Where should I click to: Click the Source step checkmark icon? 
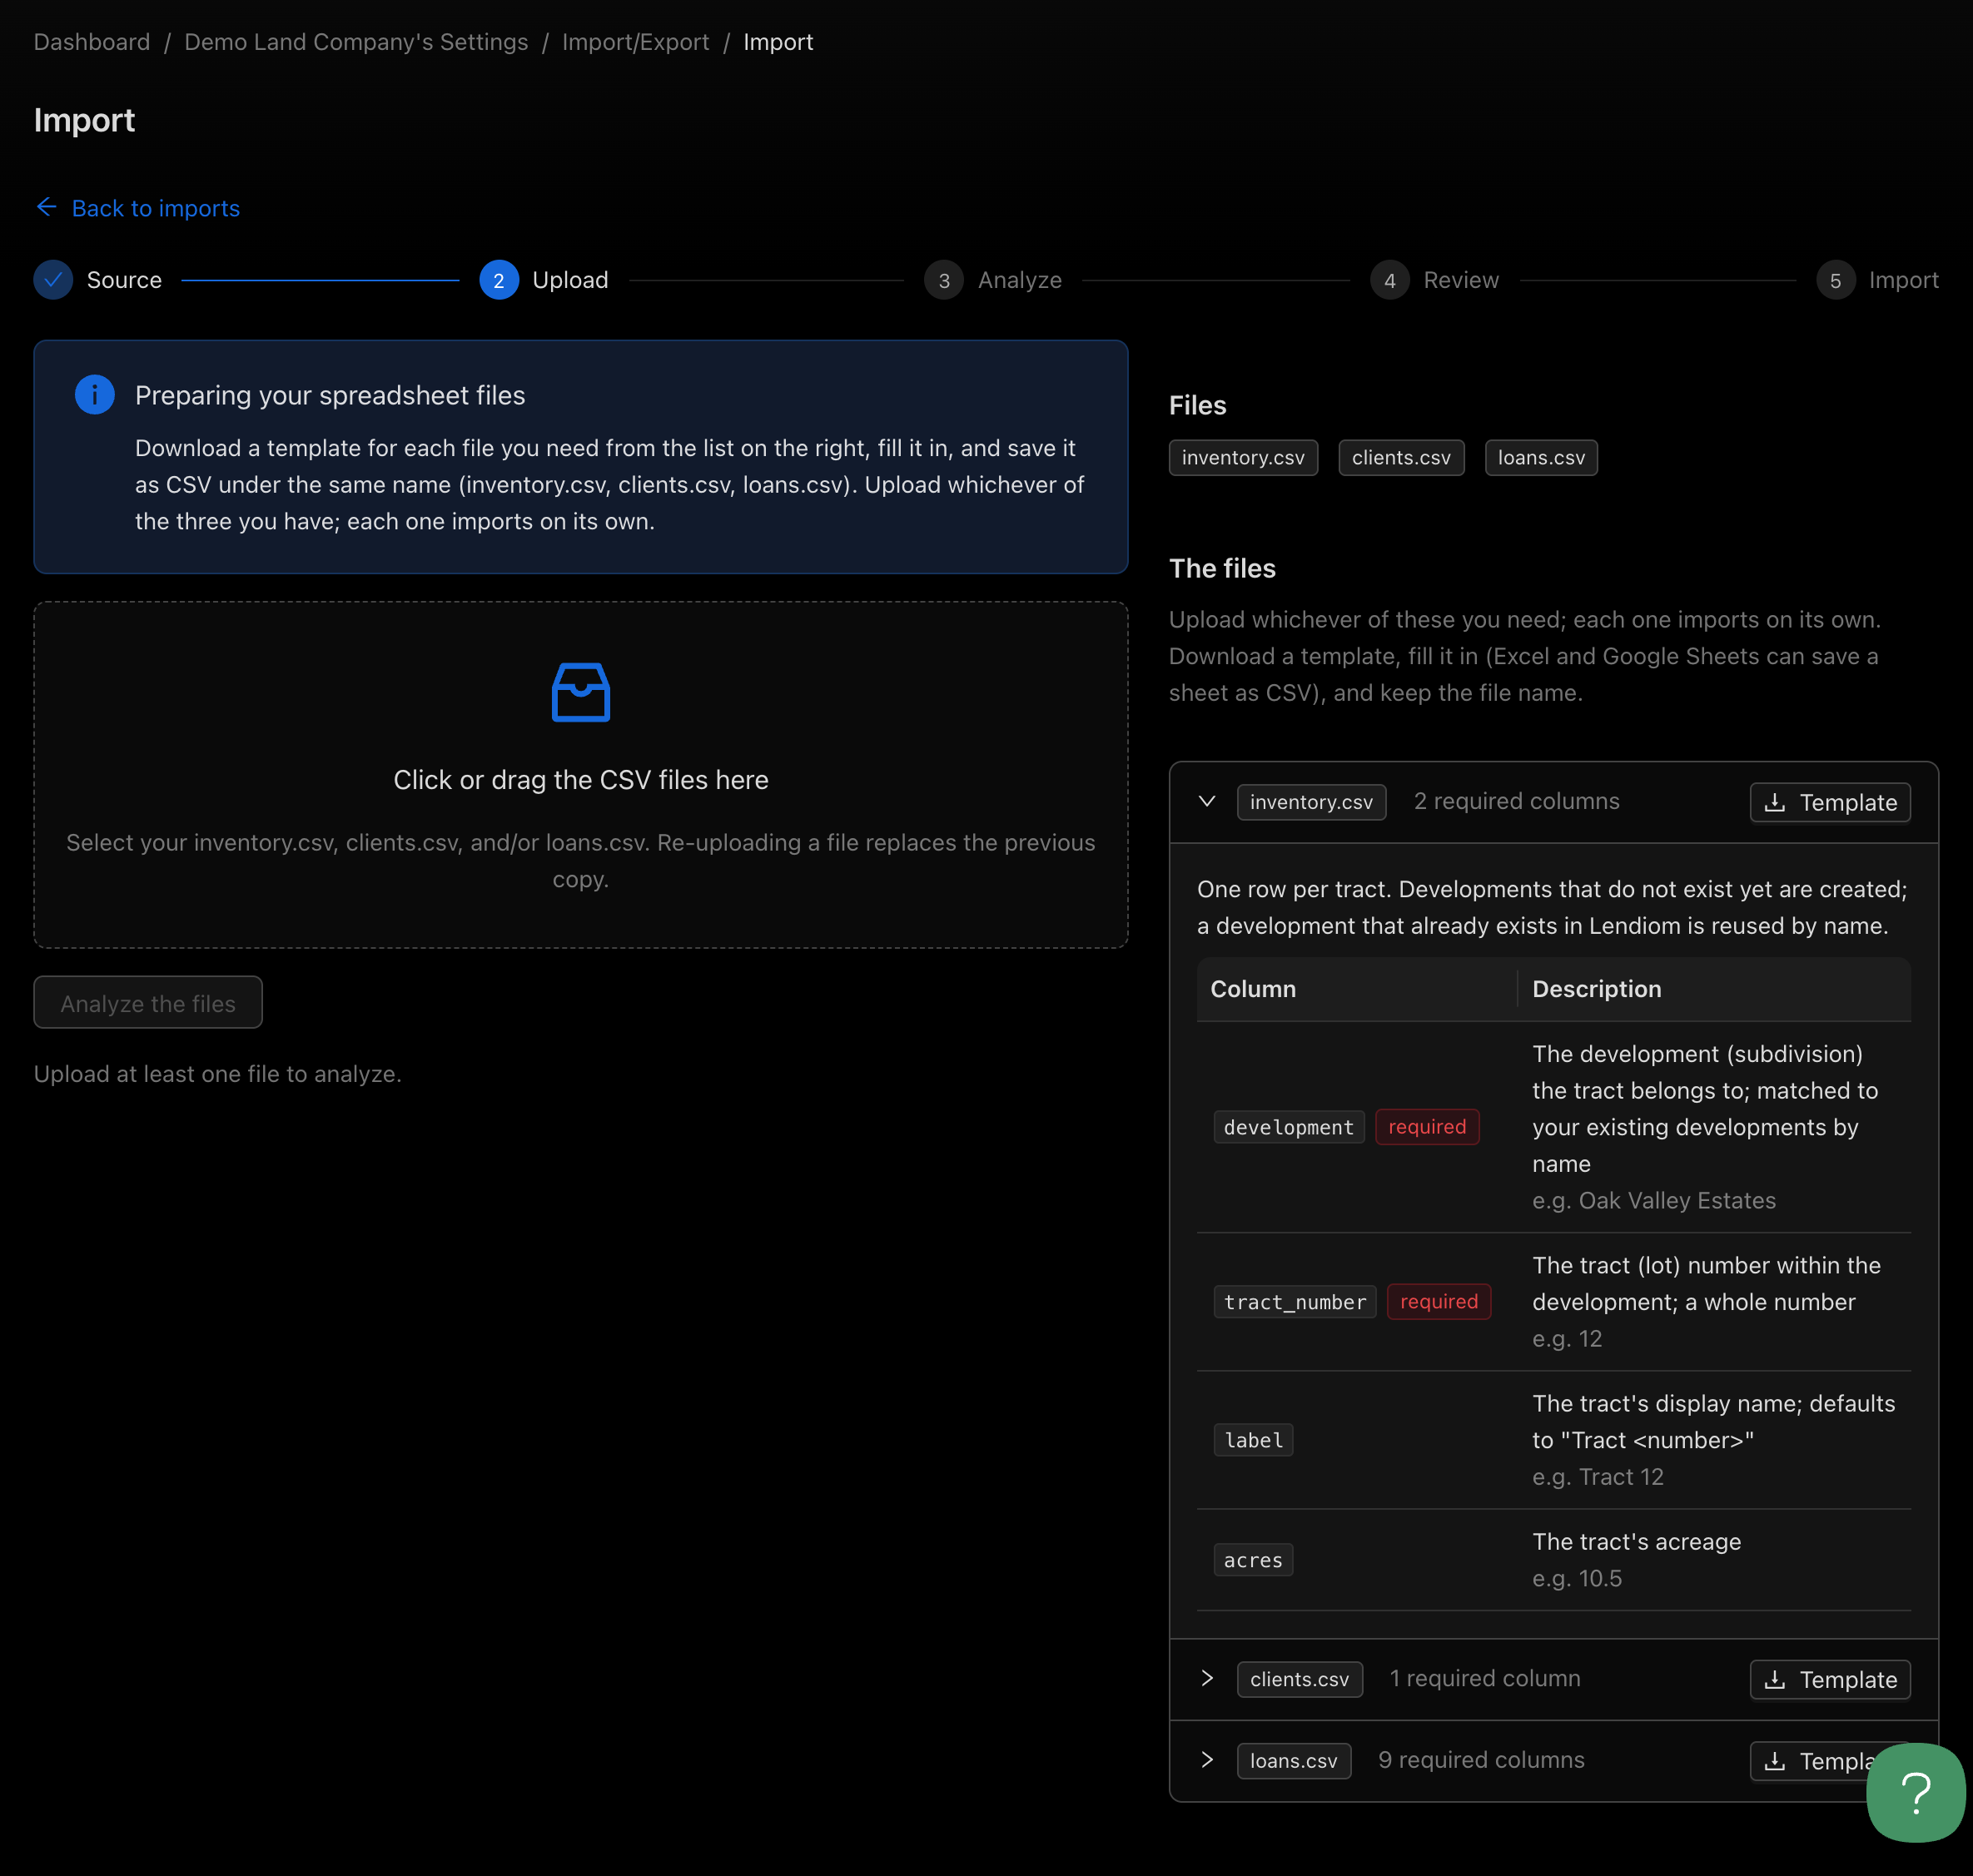53,280
